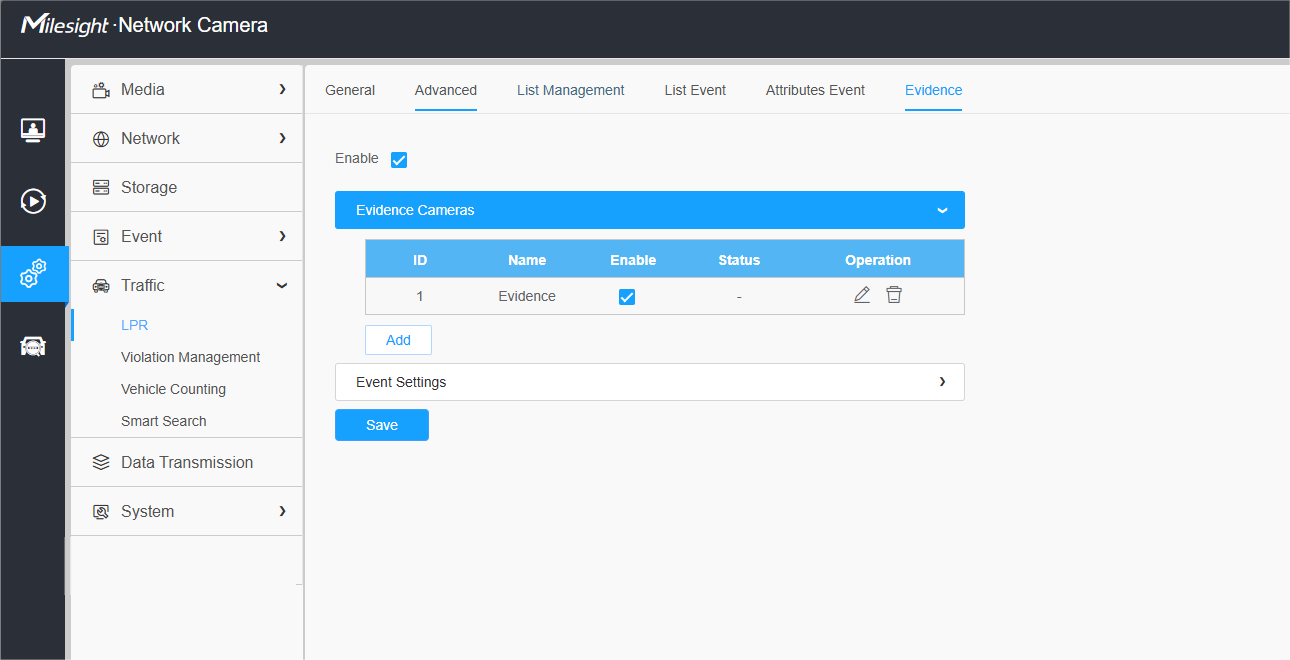Viewport: 1290px width, 660px height.
Task: Uncheck Enable box in Evidence row
Action: (x=627, y=297)
